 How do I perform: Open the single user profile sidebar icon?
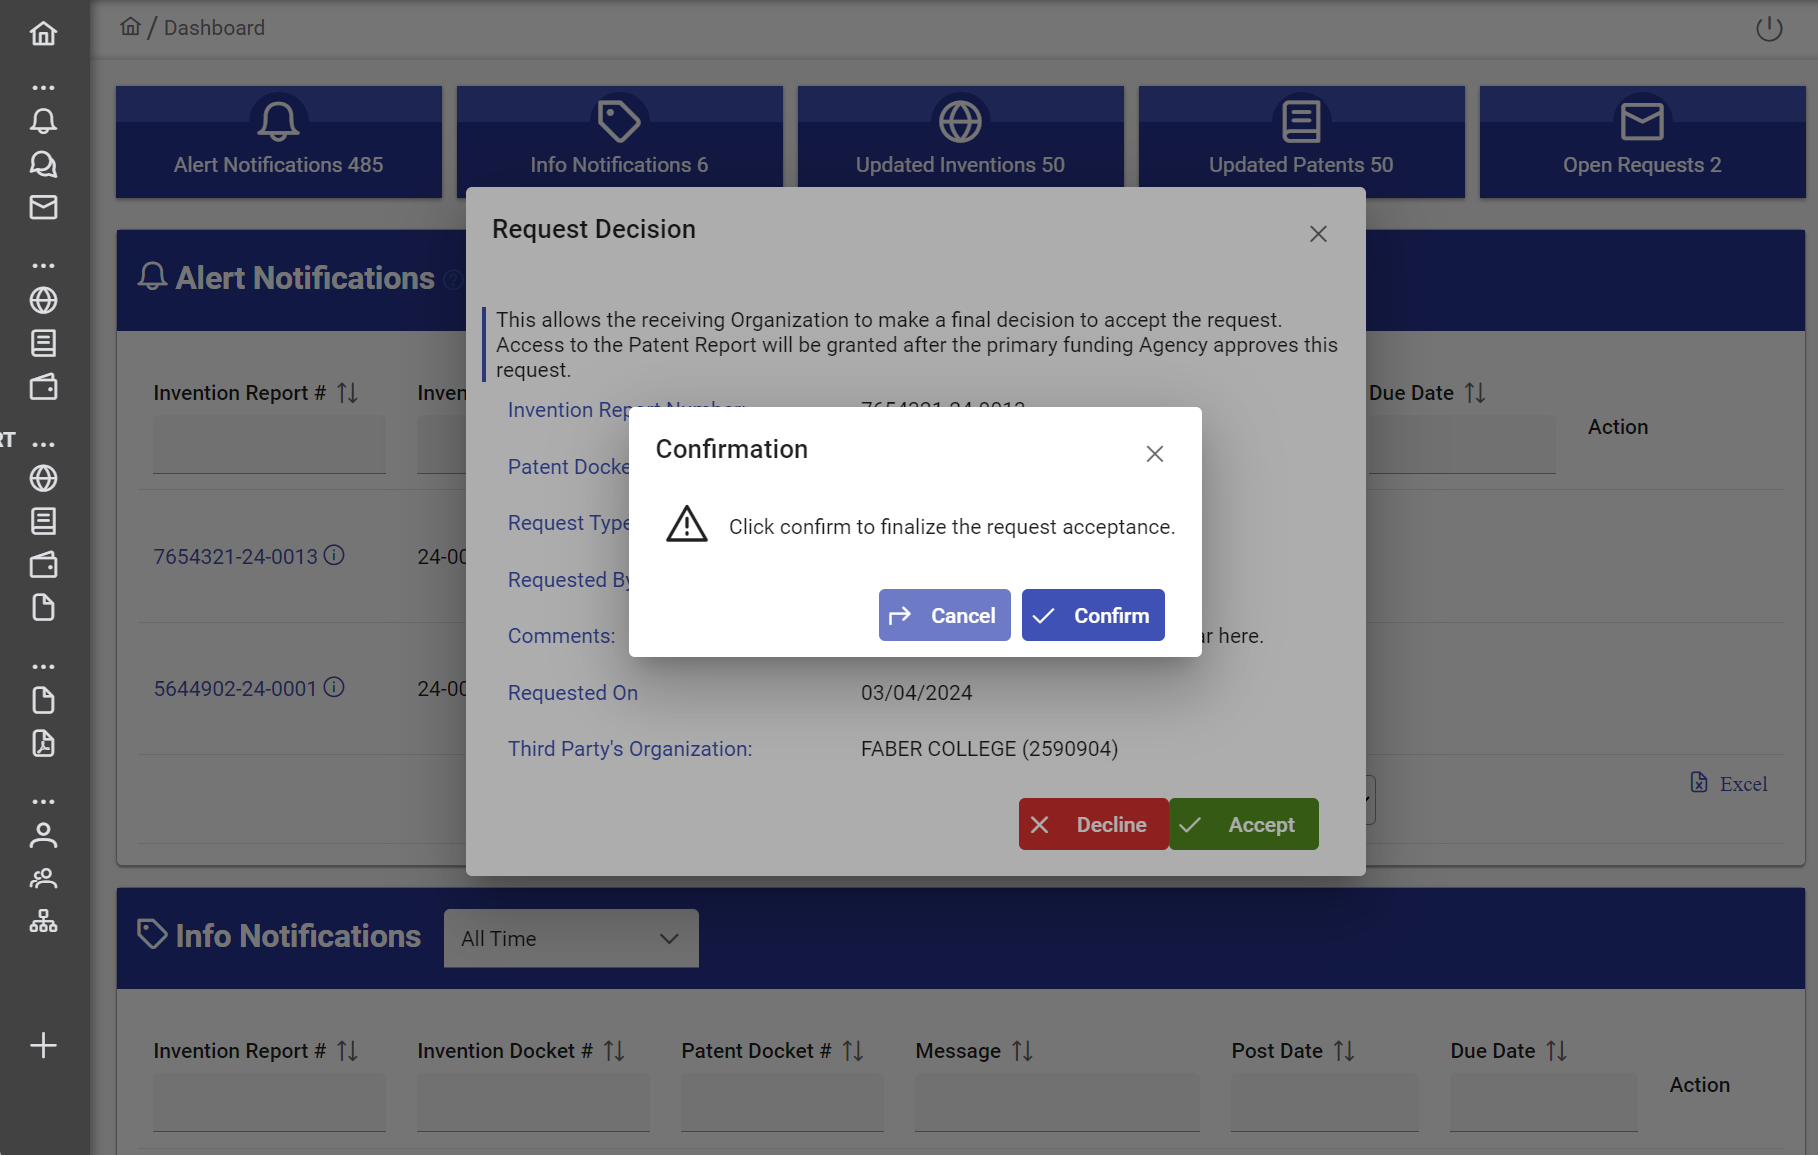click(43, 835)
